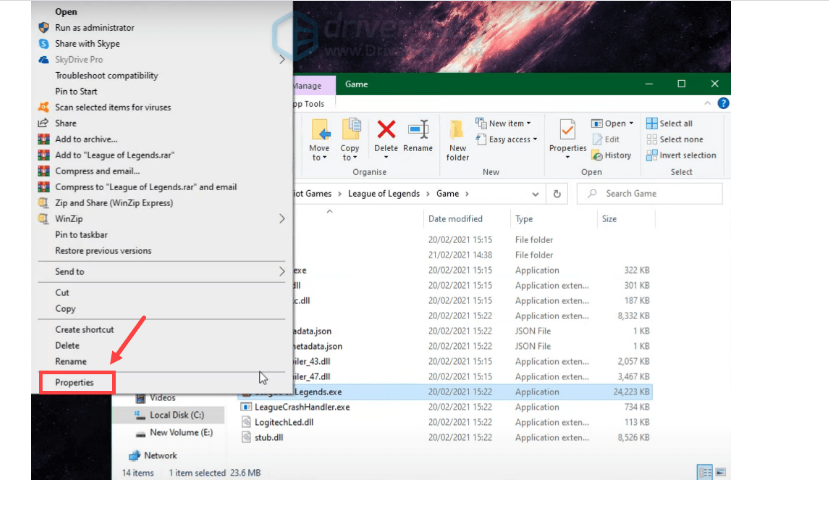Choose Troubleshoot compatibility

coord(106,76)
